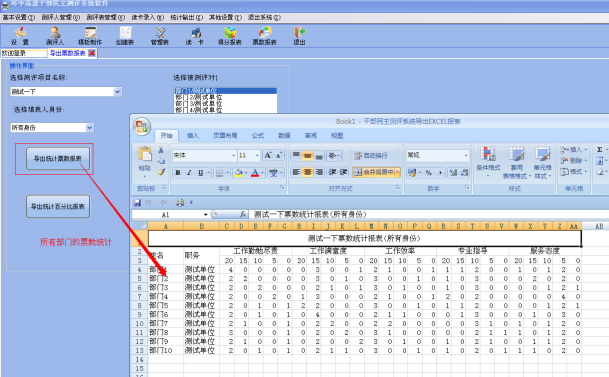Toggle align left in the Excel ribbon

point(296,172)
